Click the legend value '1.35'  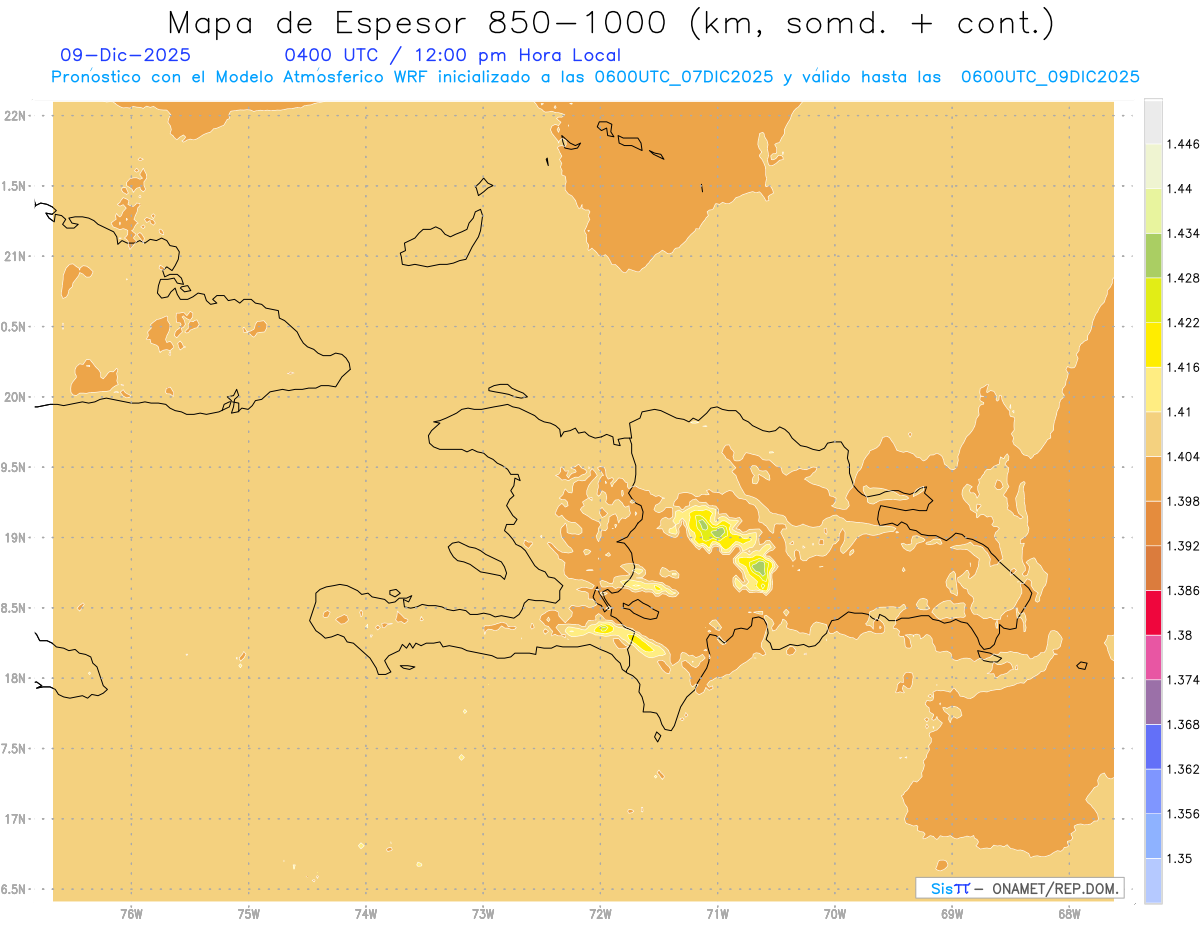coord(1180,858)
